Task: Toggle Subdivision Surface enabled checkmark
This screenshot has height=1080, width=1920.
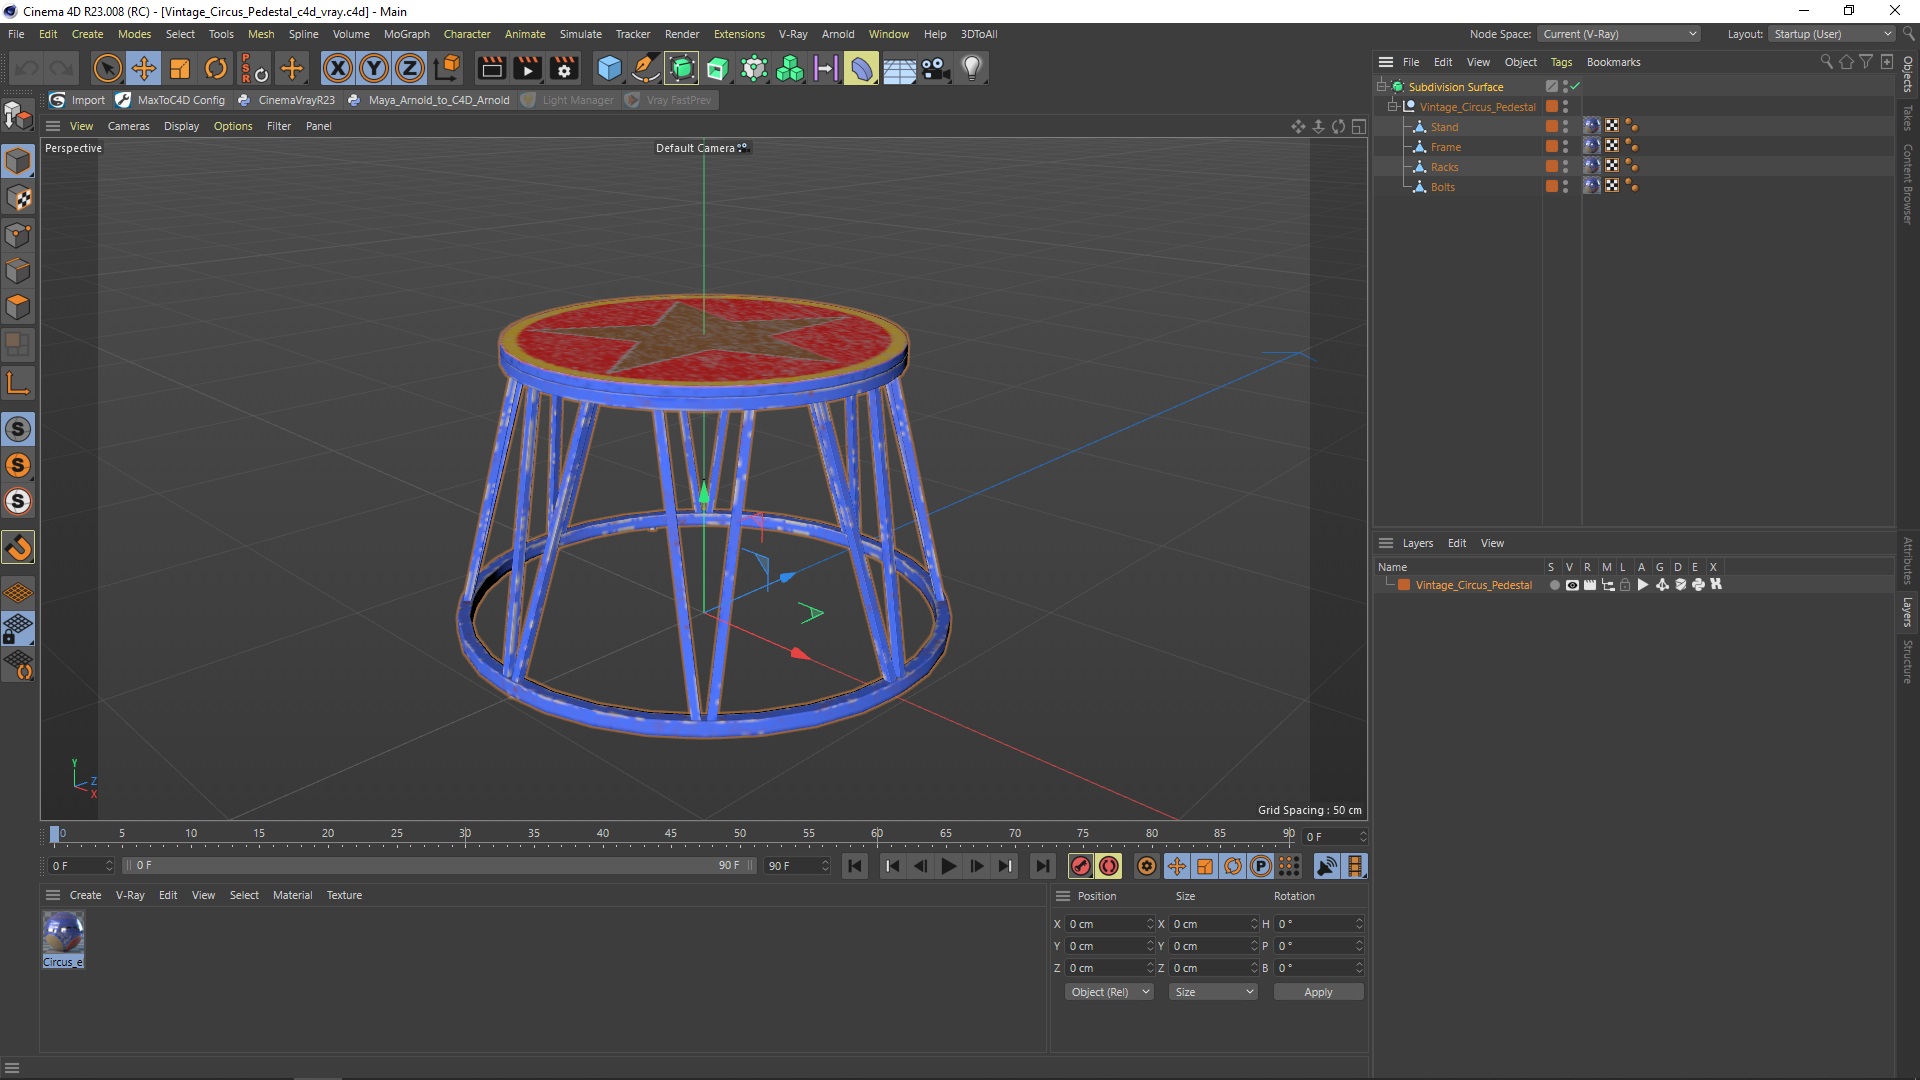Action: pyautogui.click(x=1576, y=87)
